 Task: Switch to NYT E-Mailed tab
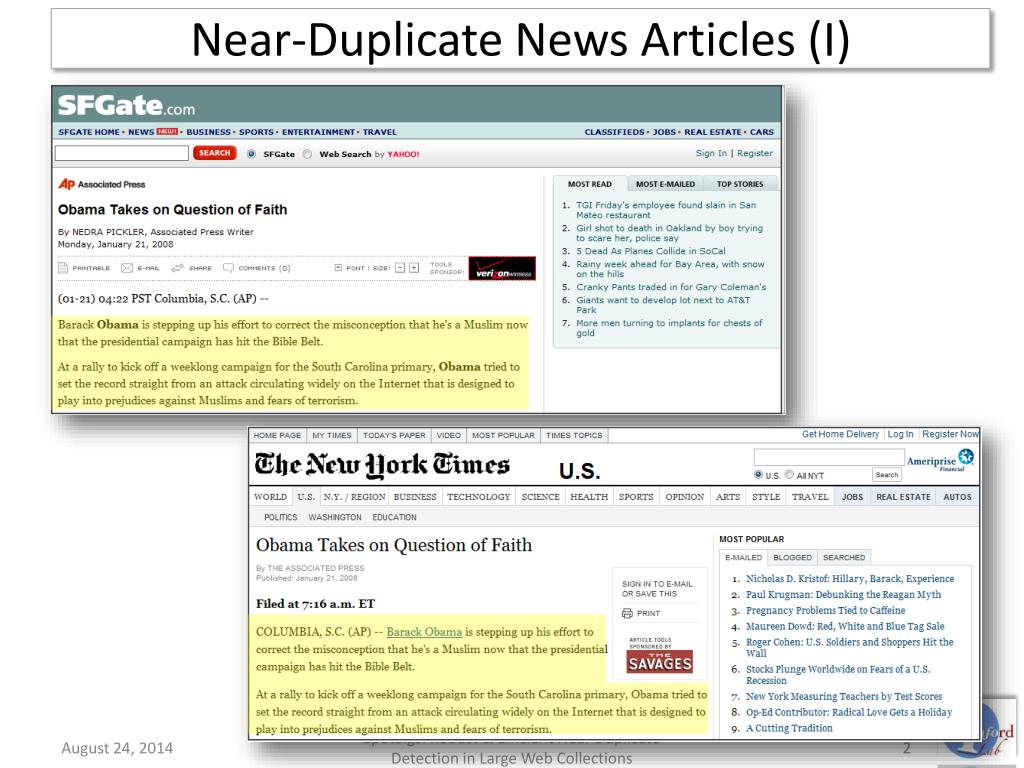coord(743,557)
